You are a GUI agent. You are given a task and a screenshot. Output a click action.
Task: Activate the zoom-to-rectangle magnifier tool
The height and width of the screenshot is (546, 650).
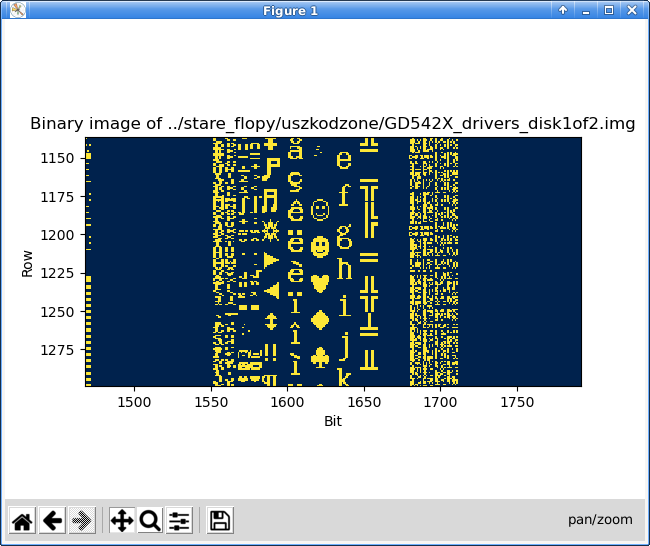tap(150, 520)
